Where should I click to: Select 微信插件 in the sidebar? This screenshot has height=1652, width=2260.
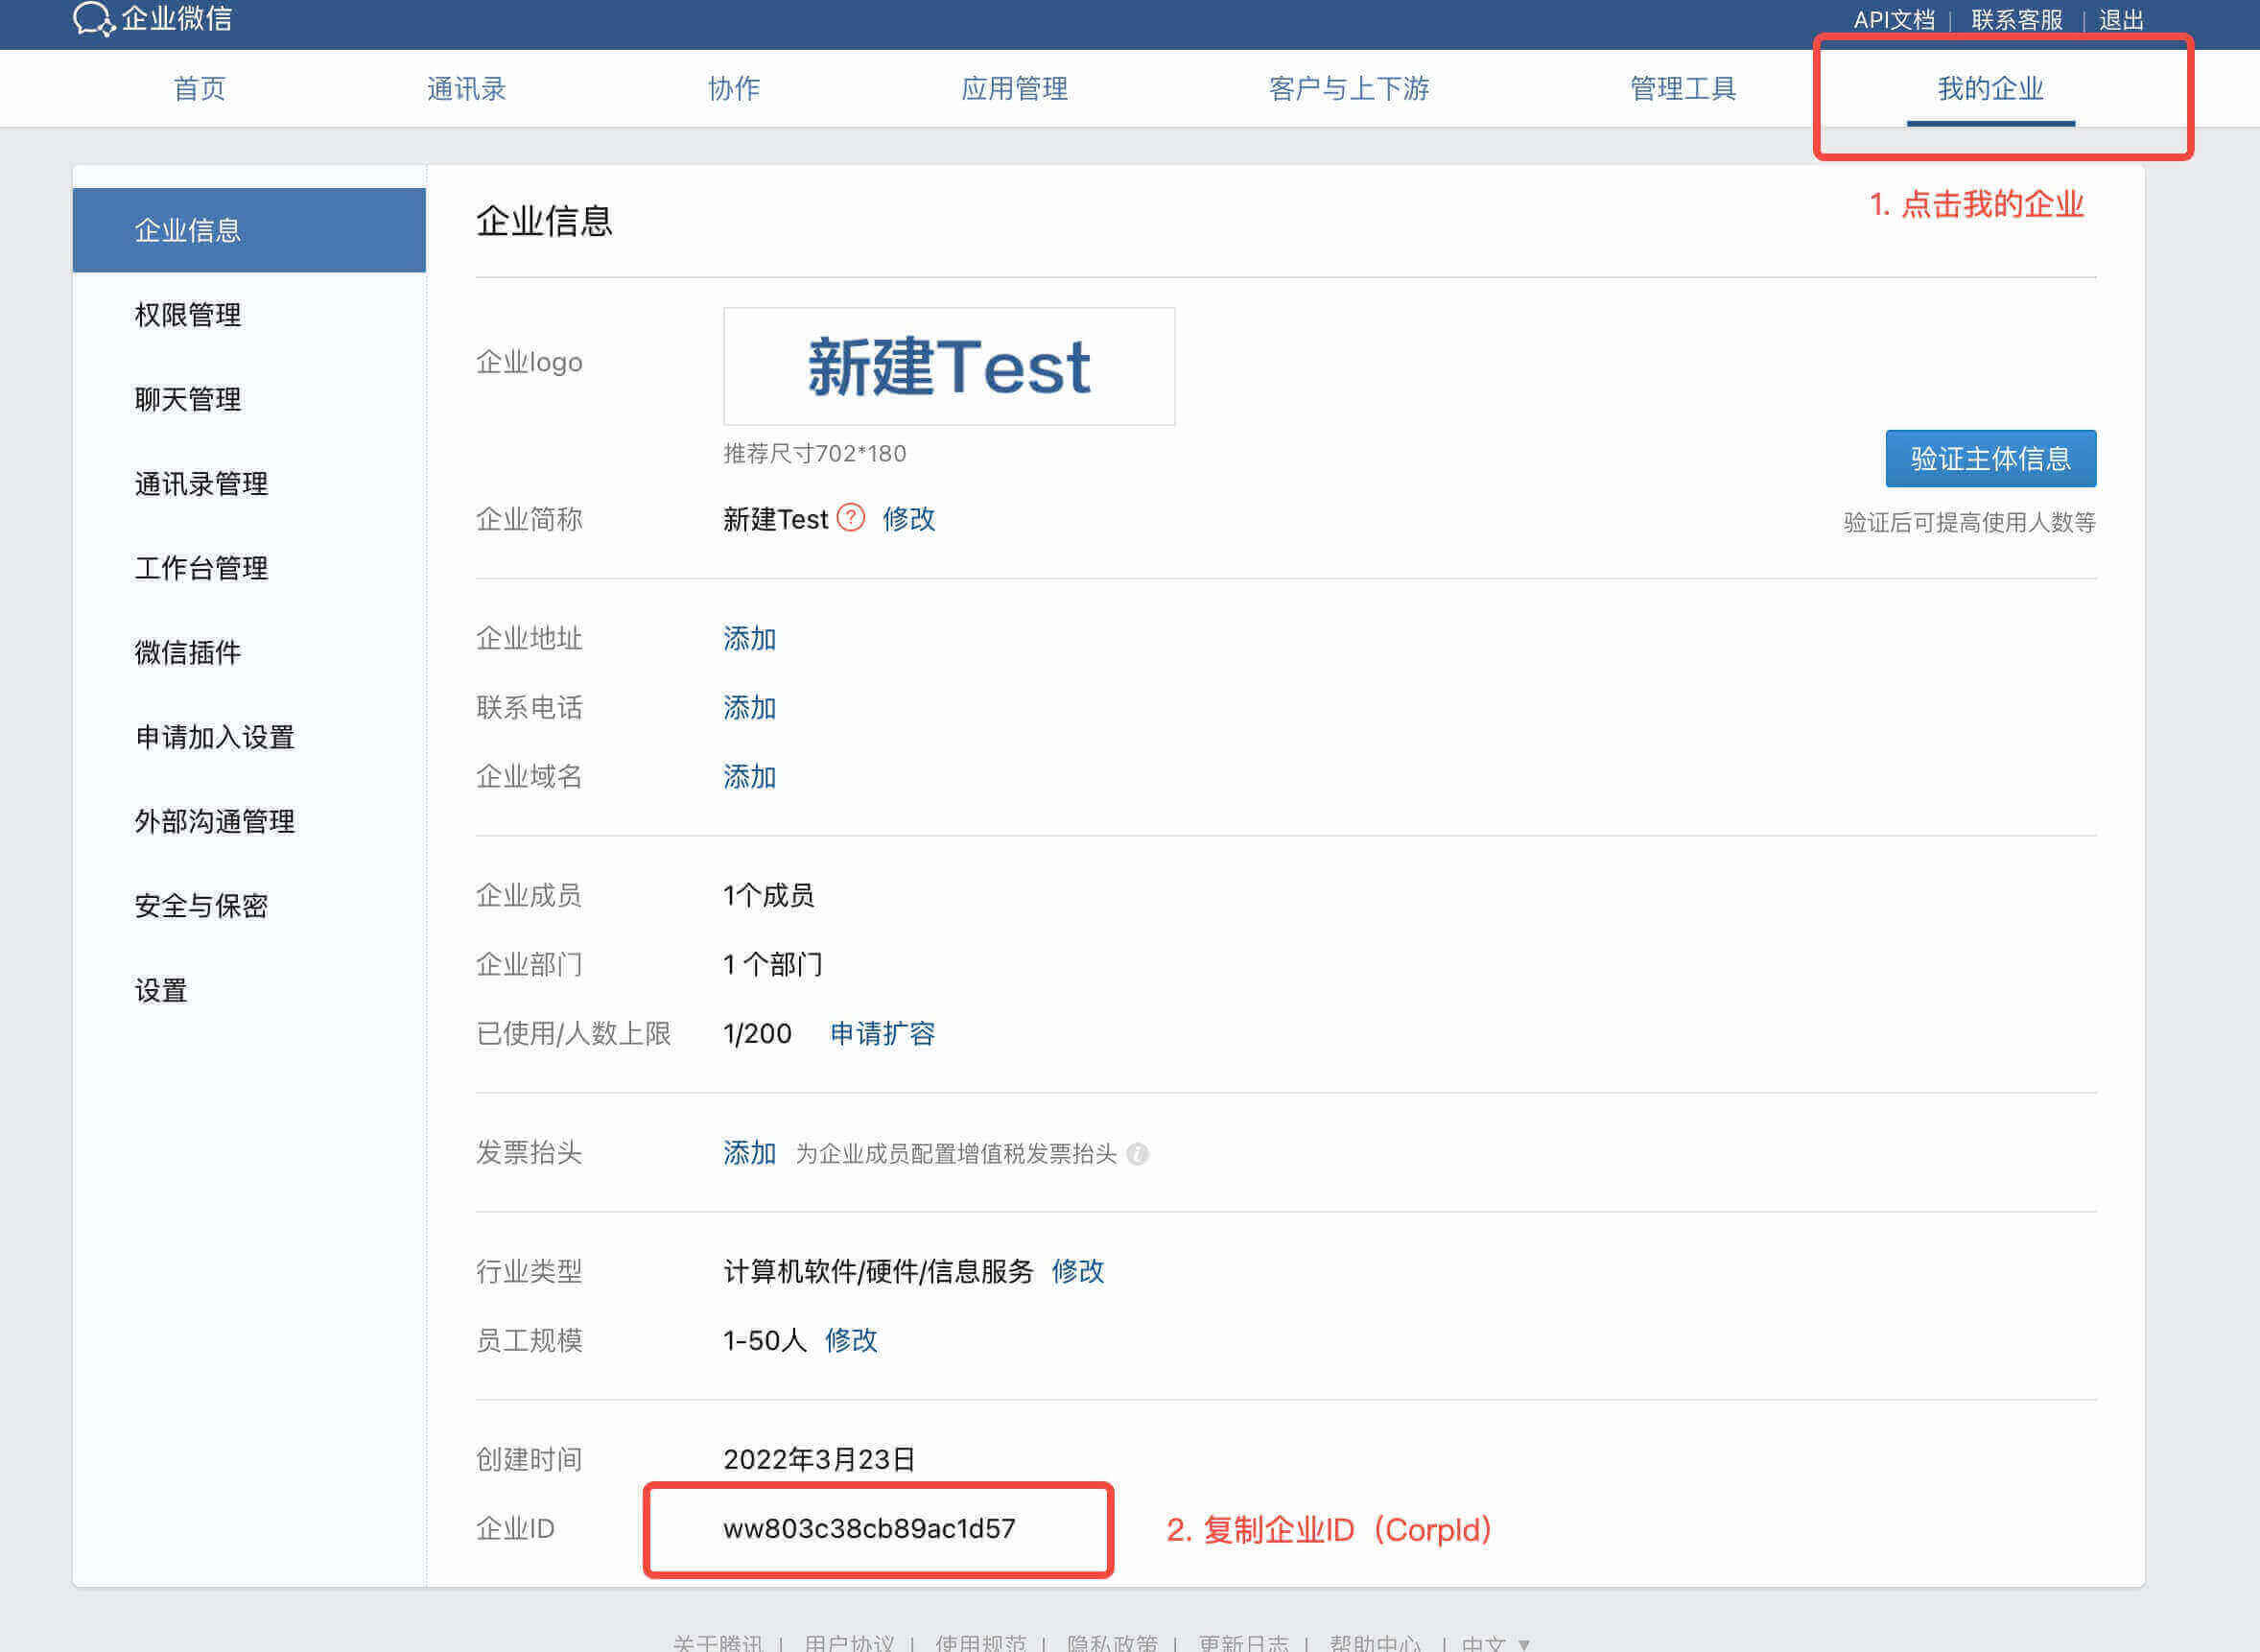188,653
